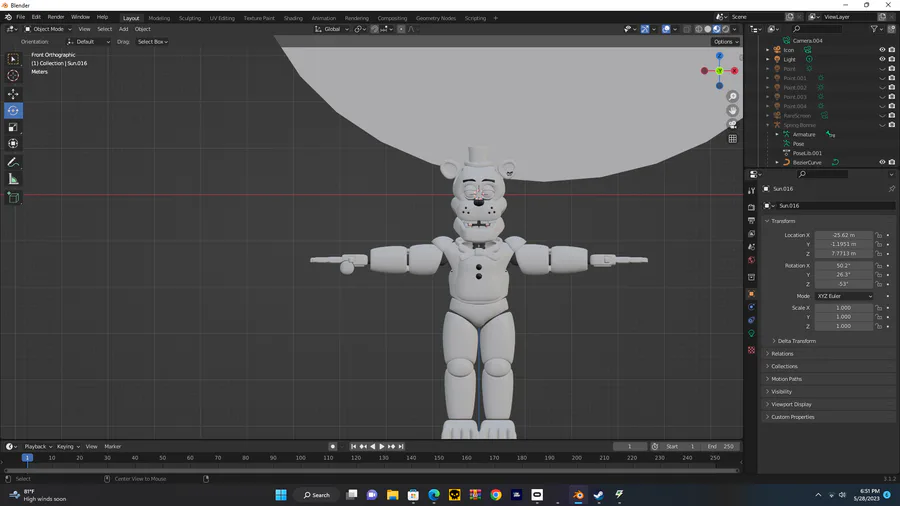The width and height of the screenshot is (900, 506).
Task: Toggle visibility of the Light item
Action: pyautogui.click(x=882, y=59)
